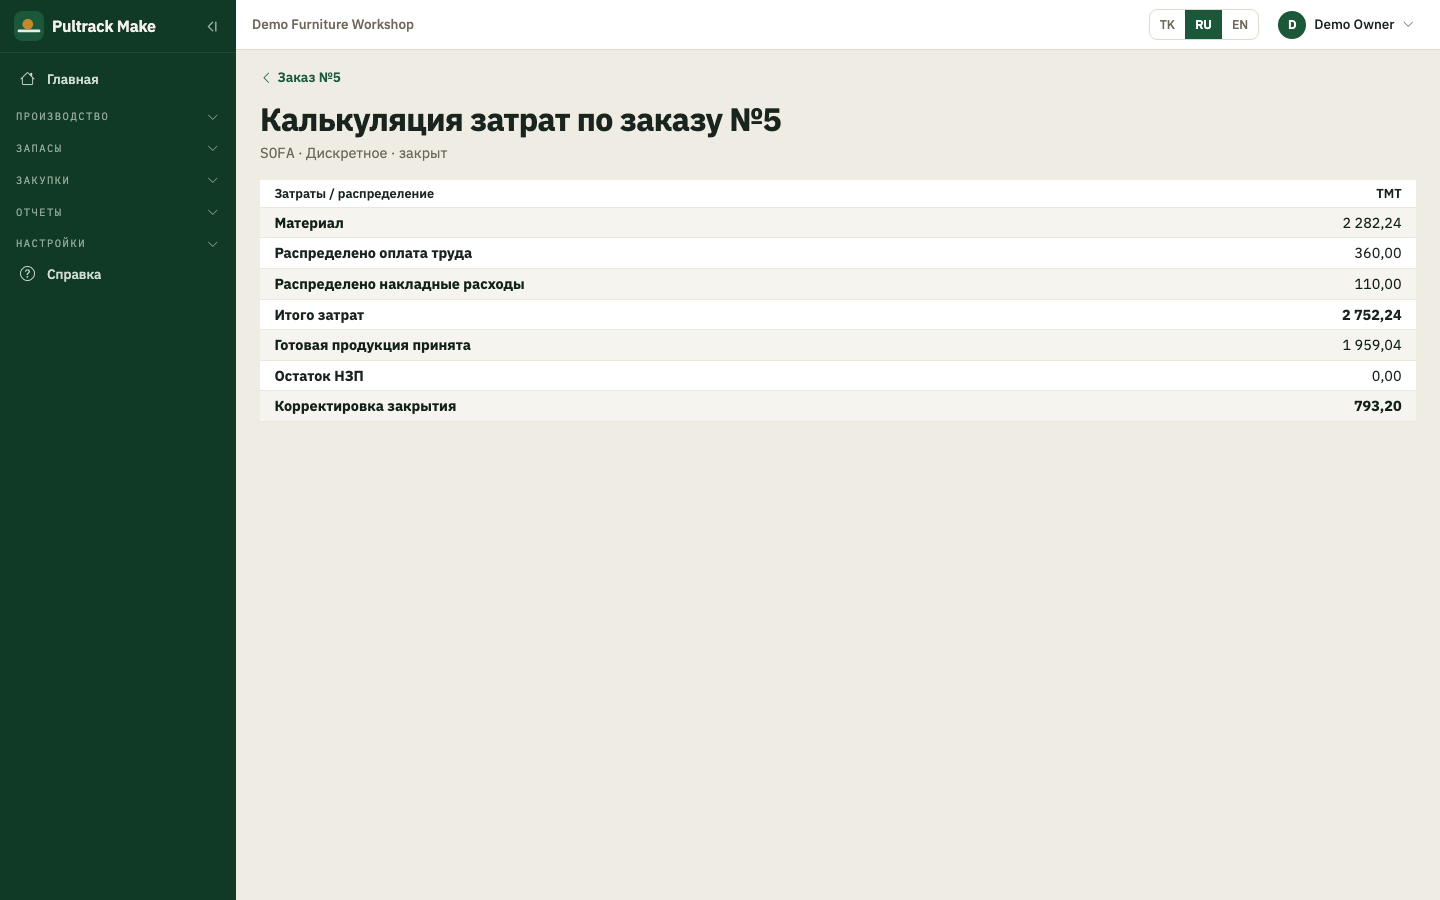Click the Итого затрат row label
The width and height of the screenshot is (1440, 900).
(319, 315)
